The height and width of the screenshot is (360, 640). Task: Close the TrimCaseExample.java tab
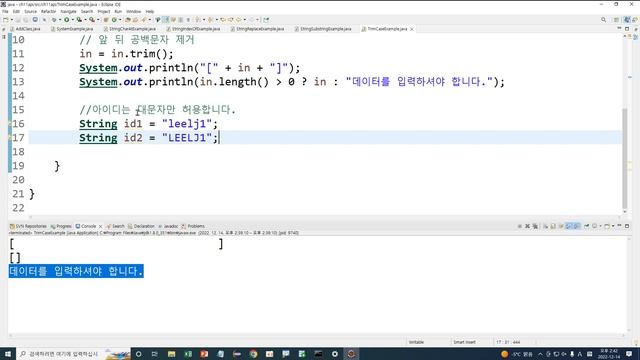pyautogui.click(x=412, y=29)
